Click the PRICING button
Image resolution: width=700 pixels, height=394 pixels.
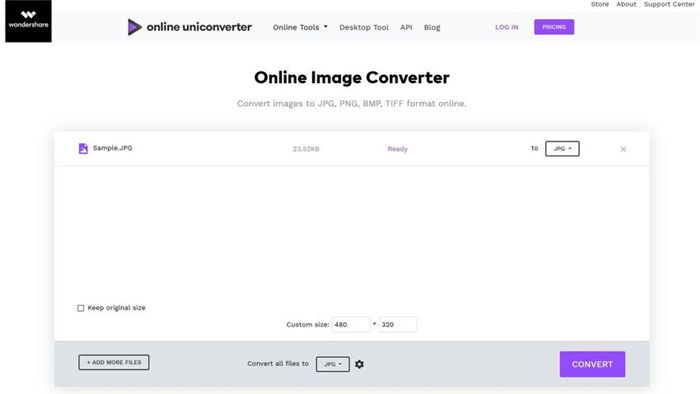click(554, 27)
